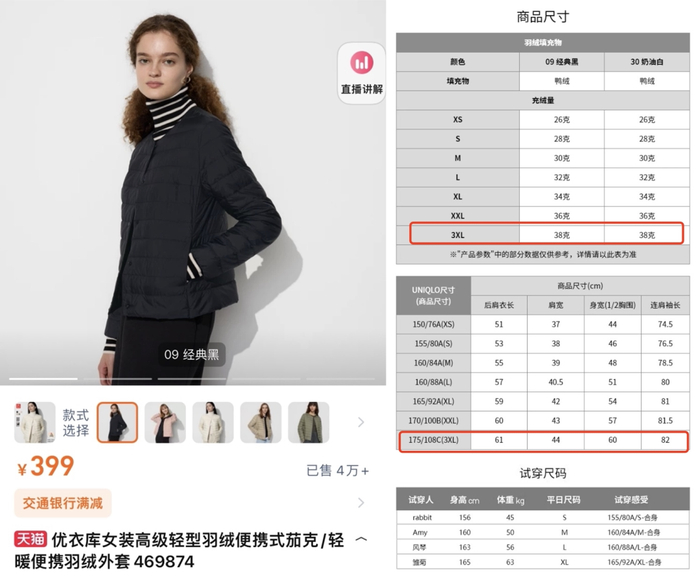This screenshot has width=700, height=581.
Task: Click the 30 奶油白 column header
Action: tap(647, 62)
